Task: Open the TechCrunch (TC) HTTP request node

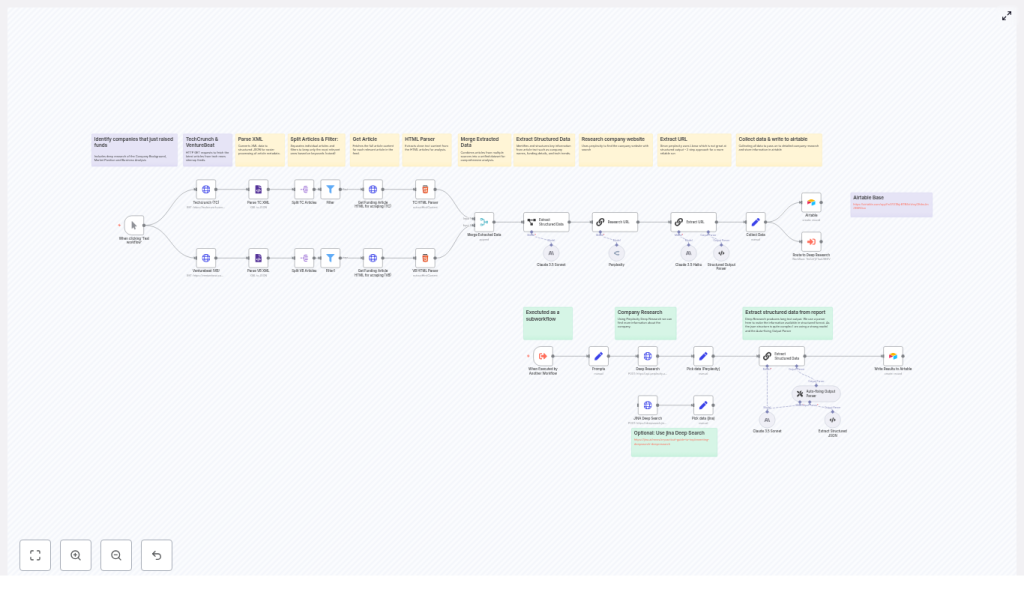Action: (x=207, y=189)
